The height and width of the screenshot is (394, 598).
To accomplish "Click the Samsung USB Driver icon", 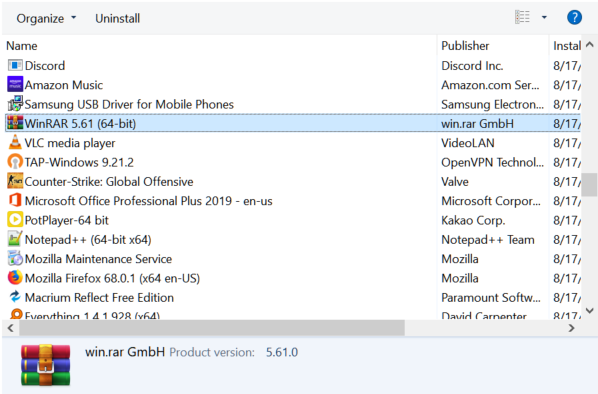I will (15, 104).
